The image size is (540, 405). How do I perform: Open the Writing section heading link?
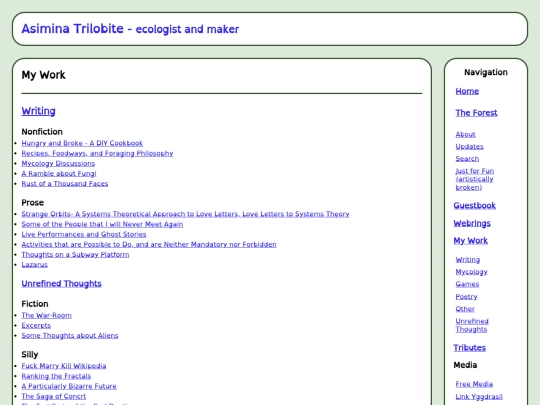[38, 111]
